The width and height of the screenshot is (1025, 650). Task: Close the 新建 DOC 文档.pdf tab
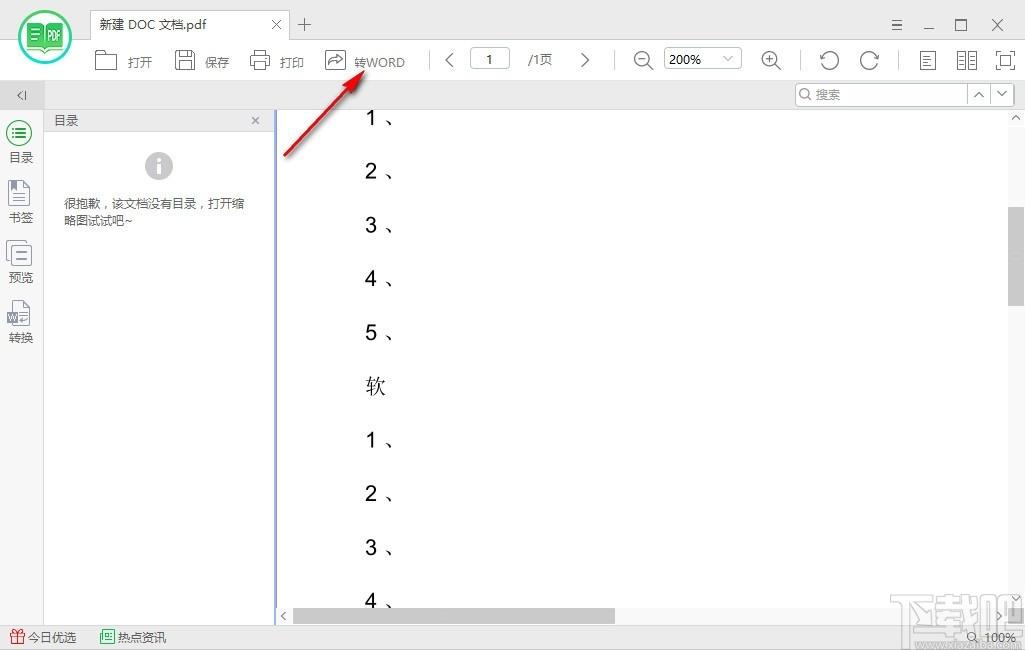[277, 25]
